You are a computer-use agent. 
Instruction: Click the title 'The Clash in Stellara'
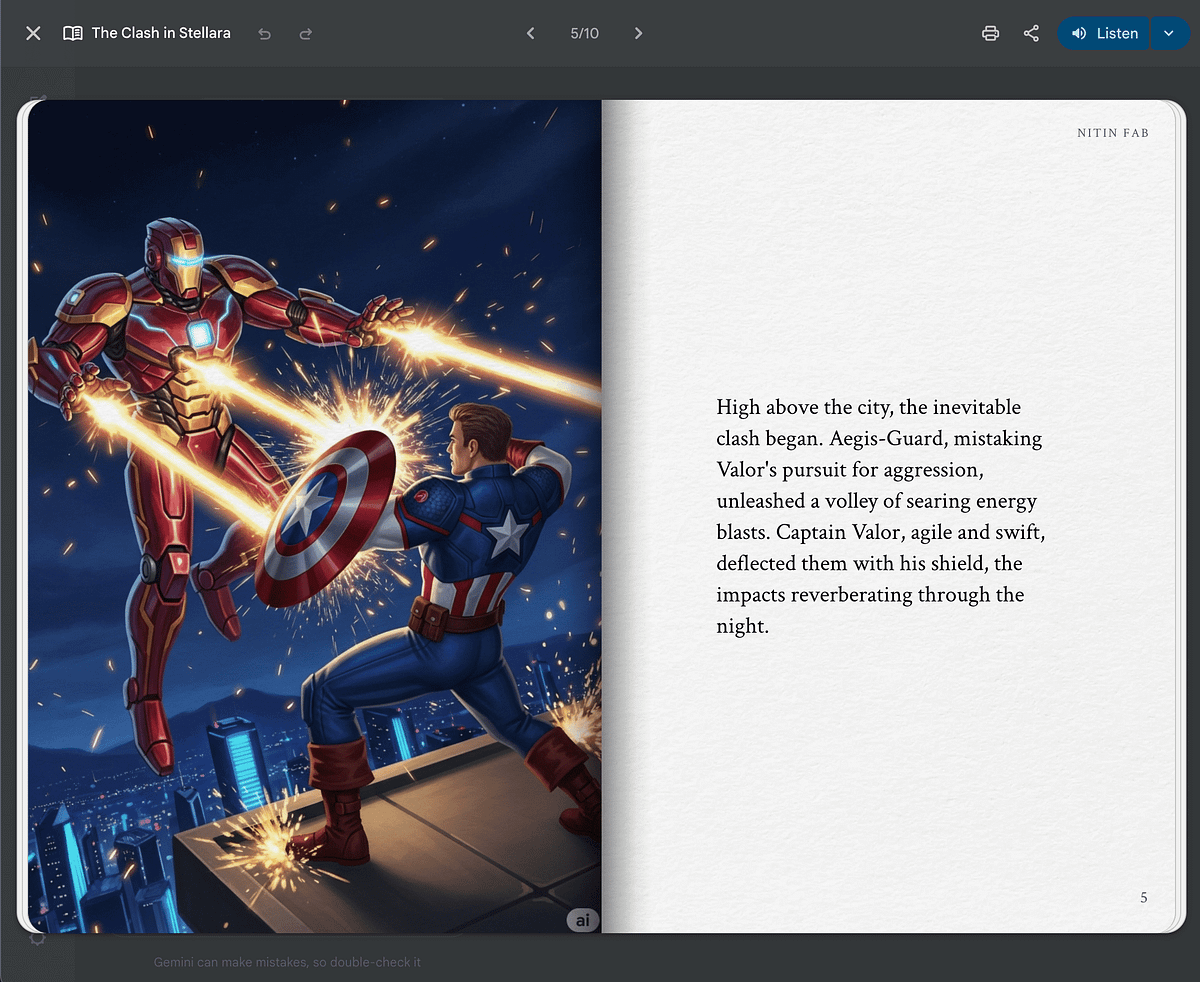click(x=161, y=33)
